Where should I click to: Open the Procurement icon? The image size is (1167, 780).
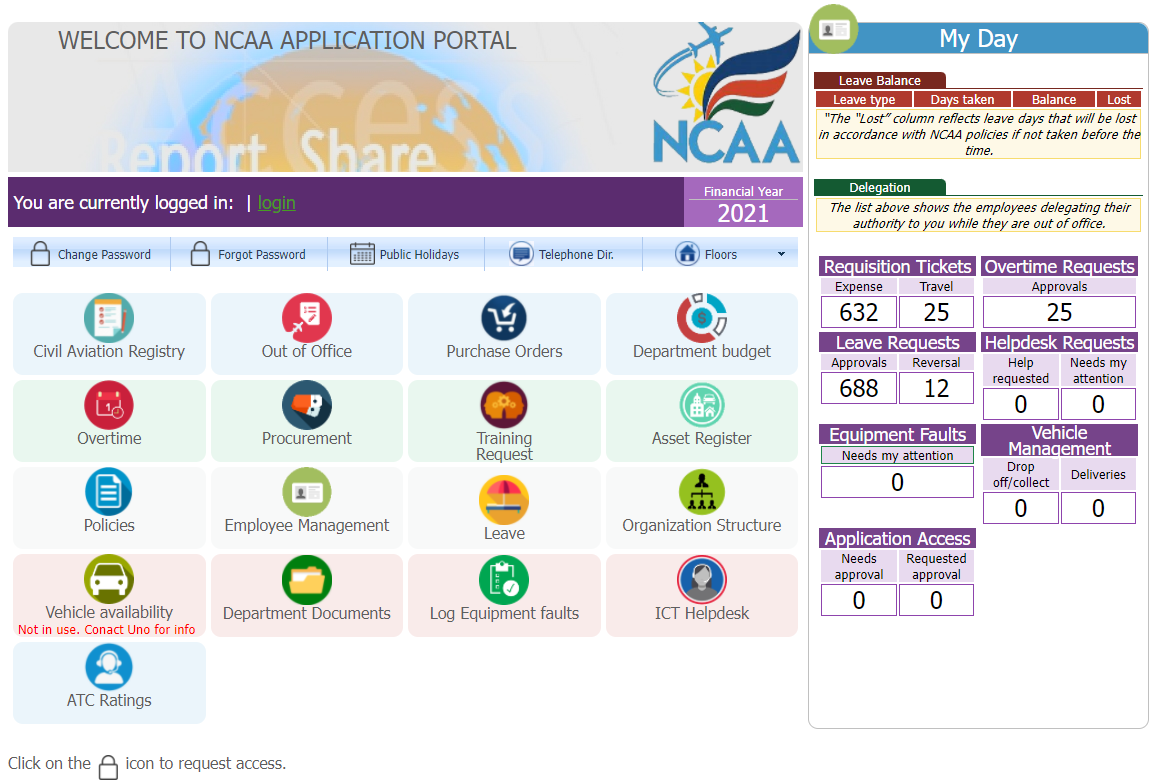[307, 405]
